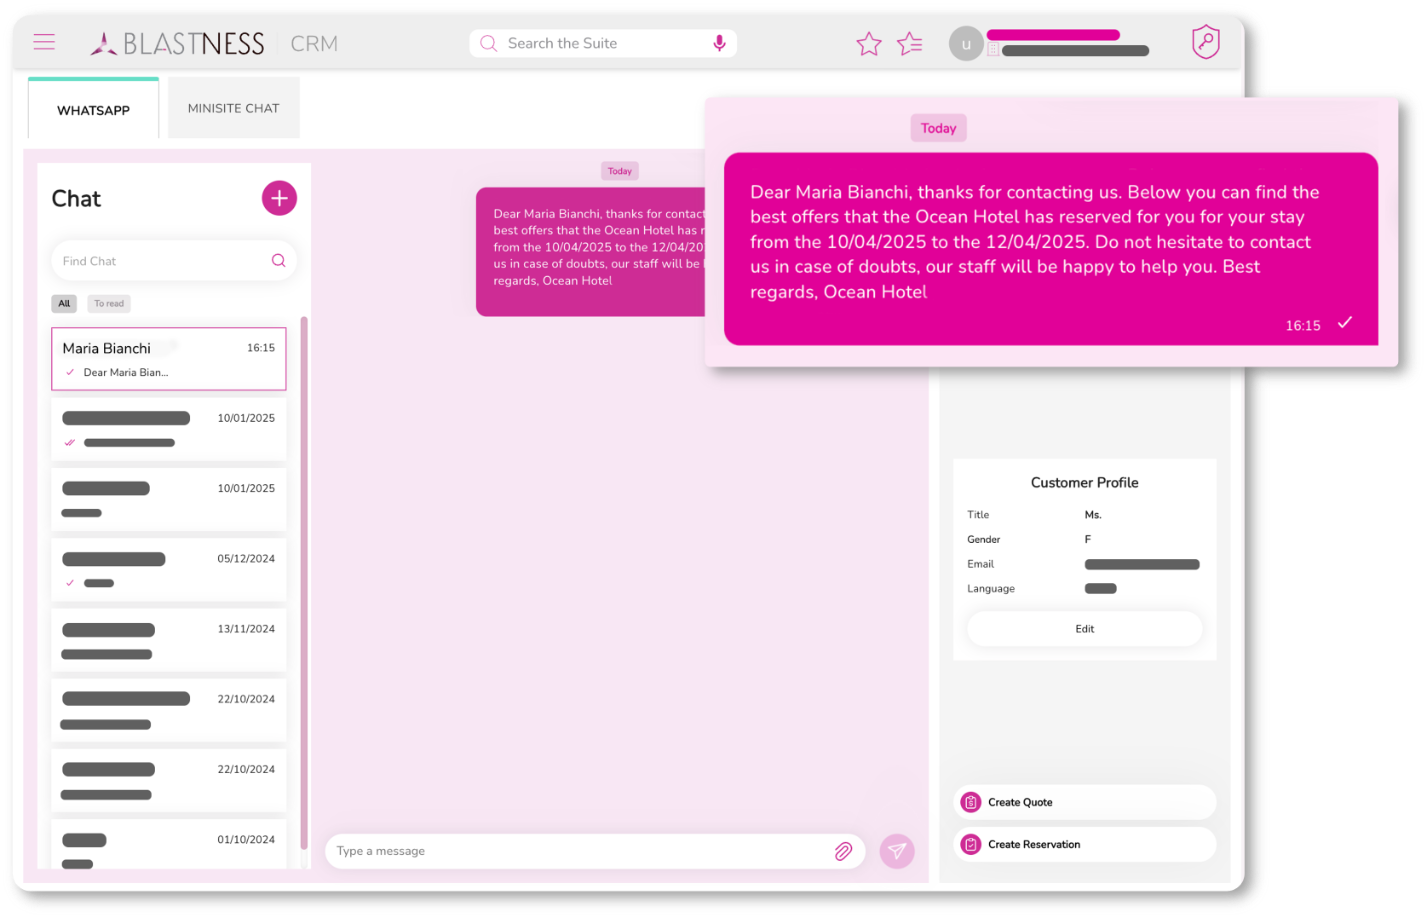Switch to the Minisite Chat tab
1427x918 pixels.
point(233,108)
